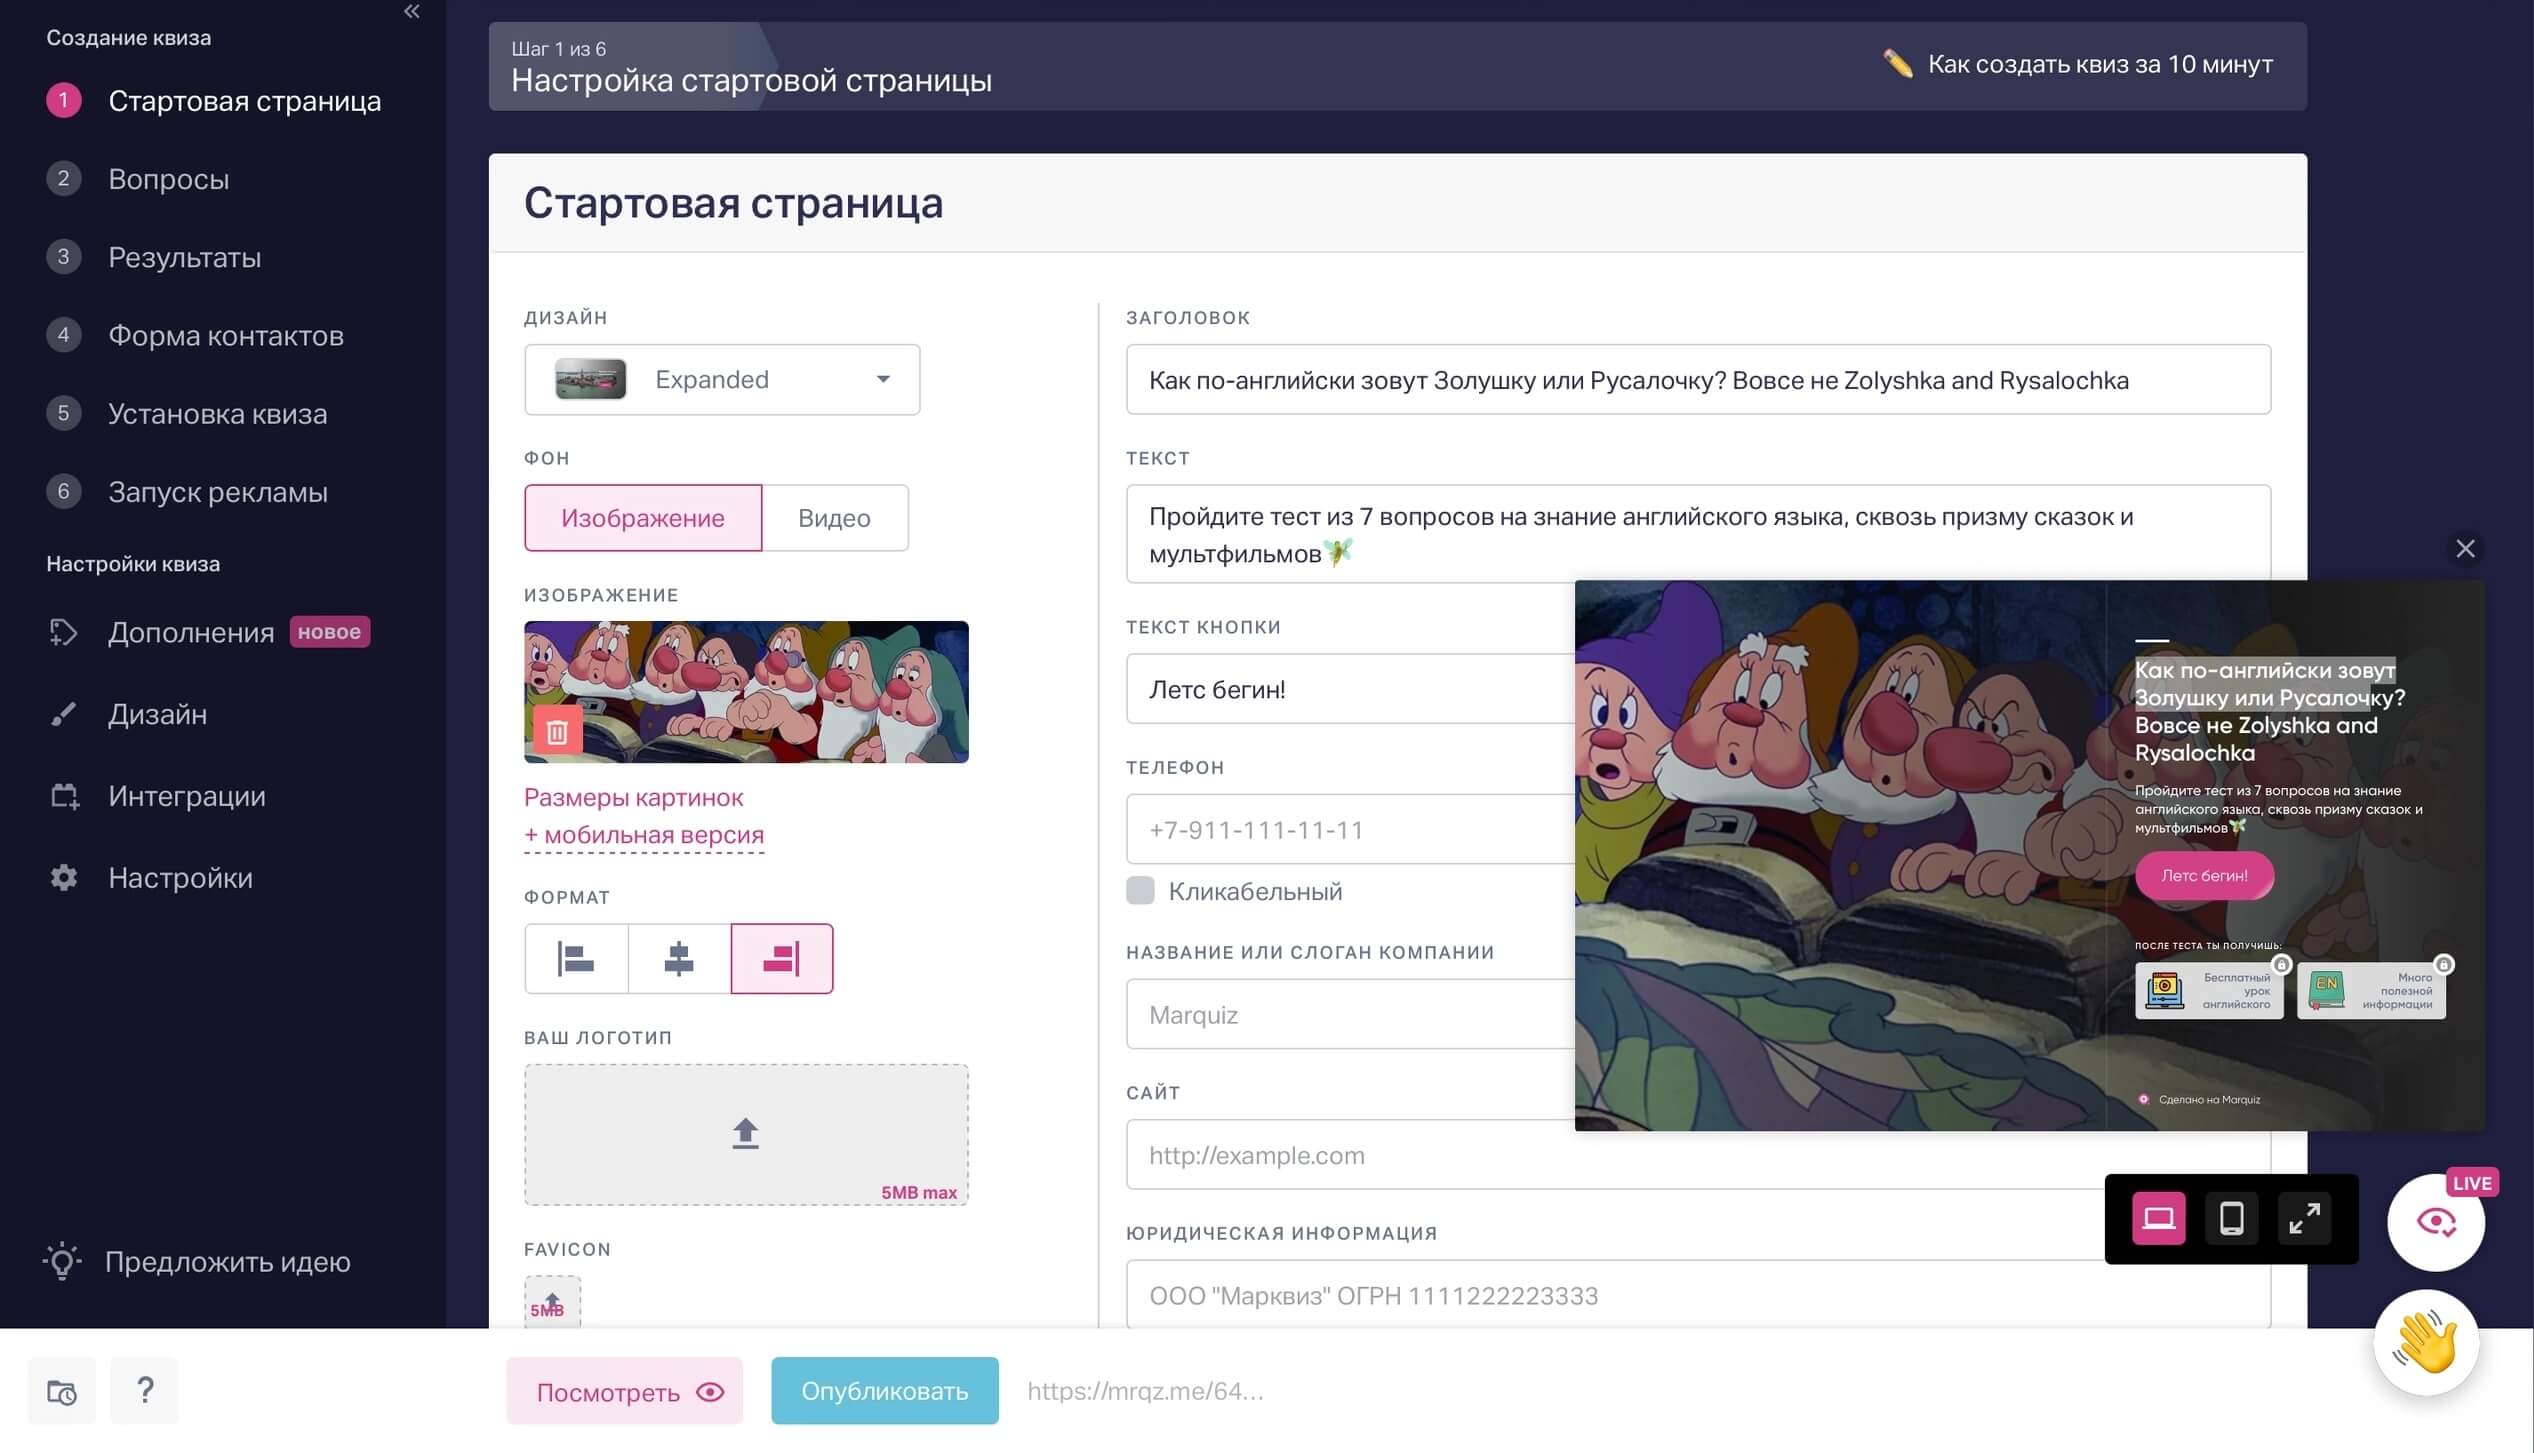2534x1453 pixels.
Task: Click step 1 circle icon in sidebar
Action: (x=63, y=100)
